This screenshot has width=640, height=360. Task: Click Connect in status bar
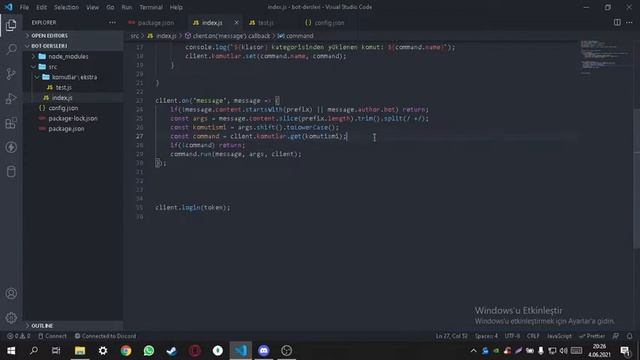pyautogui.click(x=52, y=336)
